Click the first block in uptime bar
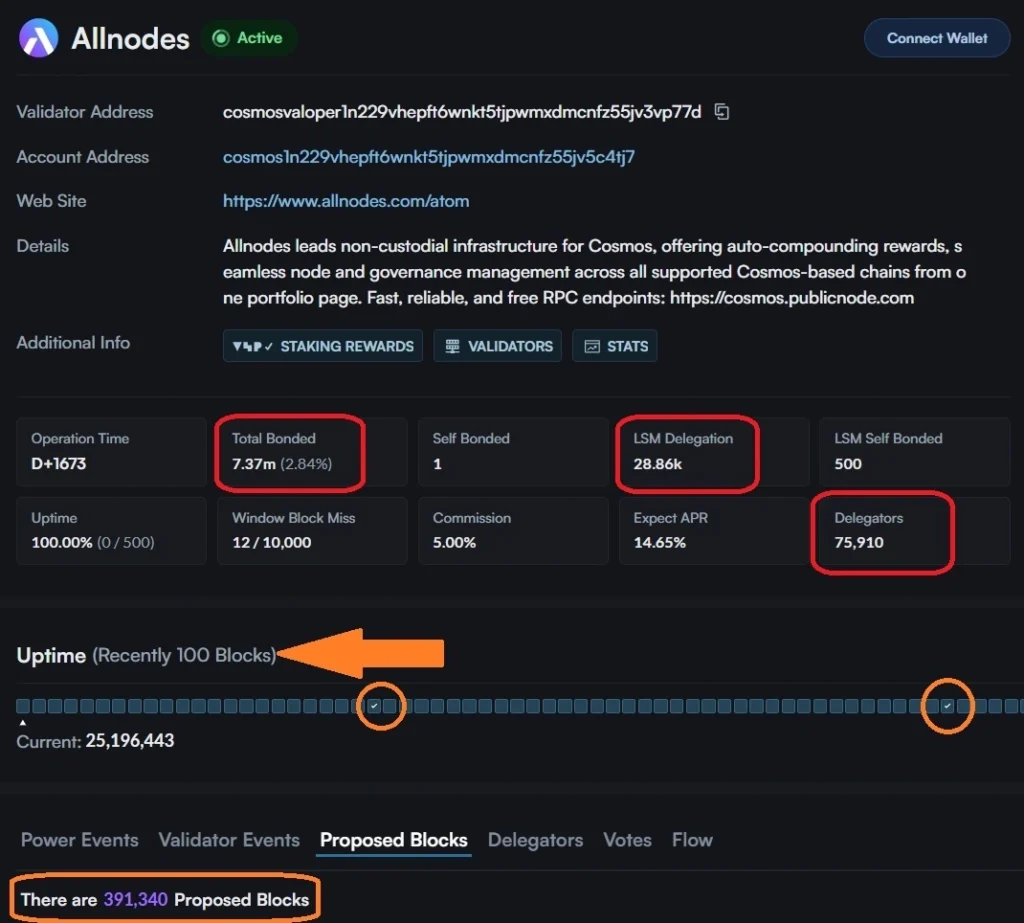 point(23,706)
